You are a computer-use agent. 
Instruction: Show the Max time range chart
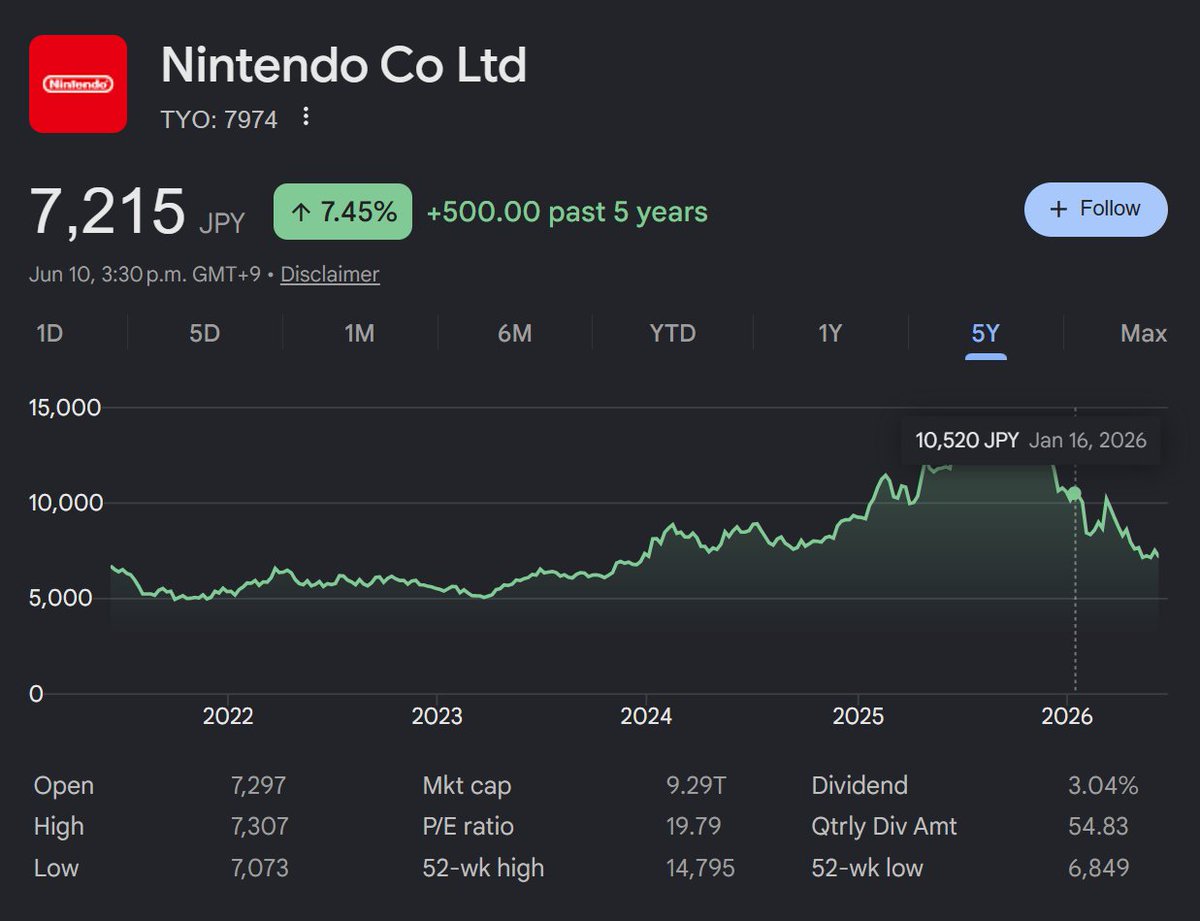tap(1144, 333)
